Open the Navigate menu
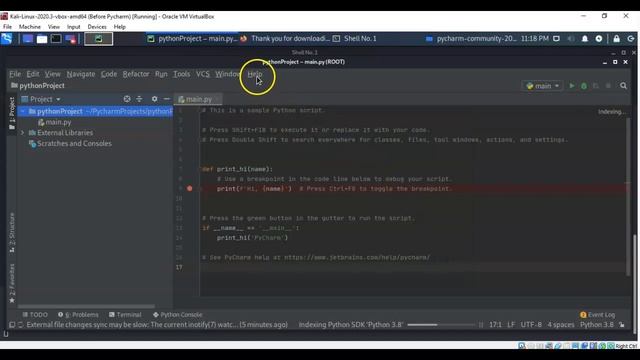The width and height of the screenshot is (640, 360). pyautogui.click(x=81, y=74)
